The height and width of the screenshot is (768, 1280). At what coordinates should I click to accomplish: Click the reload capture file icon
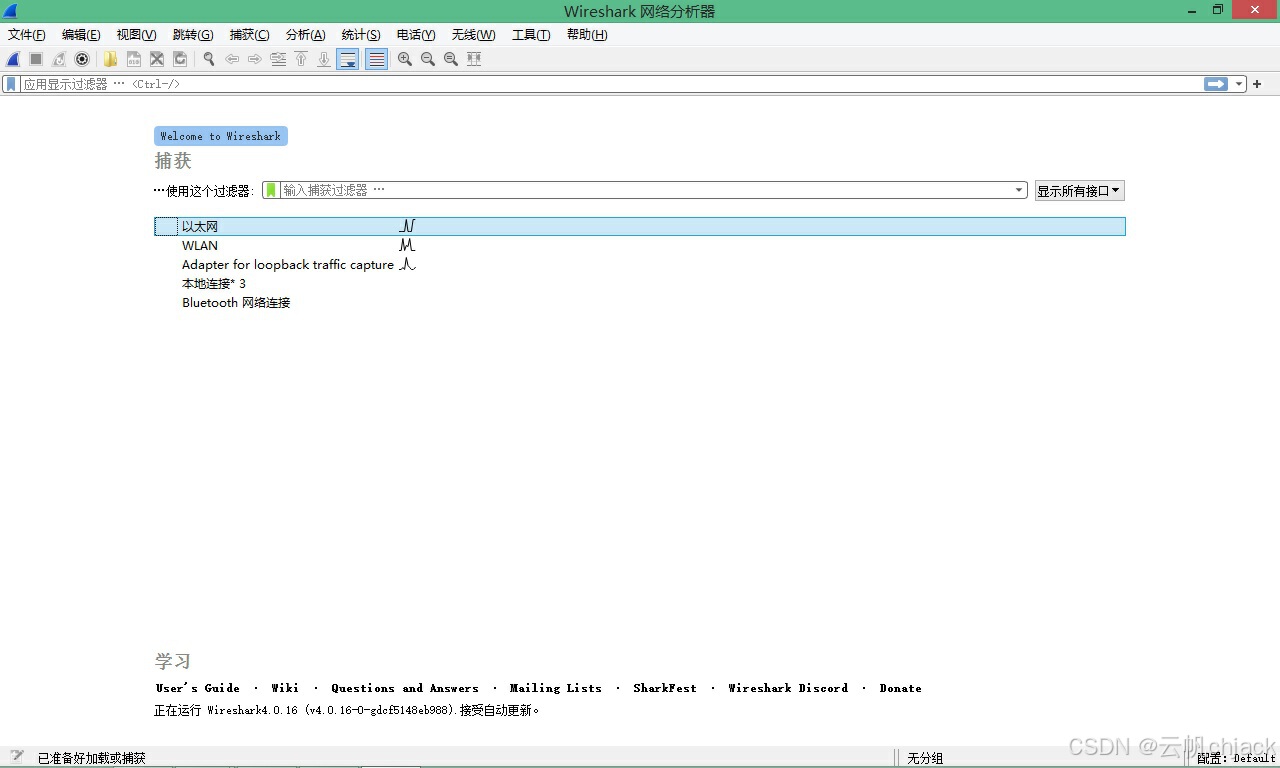pos(180,59)
